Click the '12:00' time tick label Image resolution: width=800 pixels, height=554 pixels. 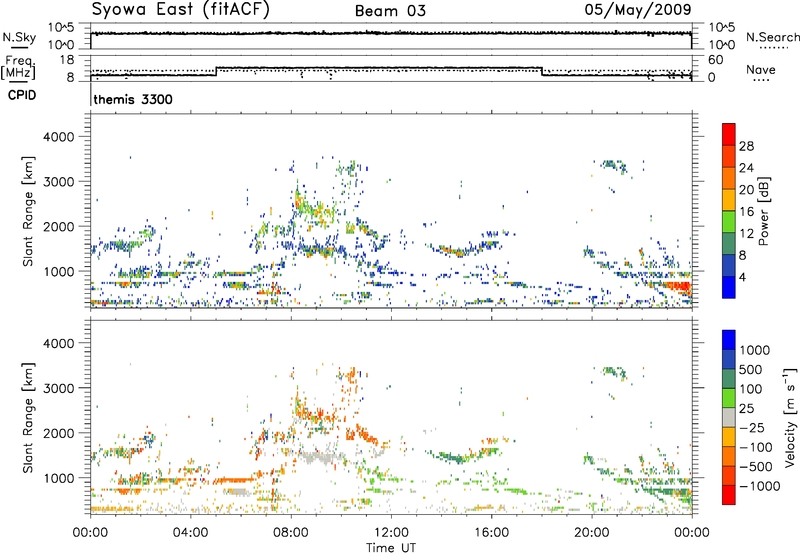pyautogui.click(x=391, y=533)
